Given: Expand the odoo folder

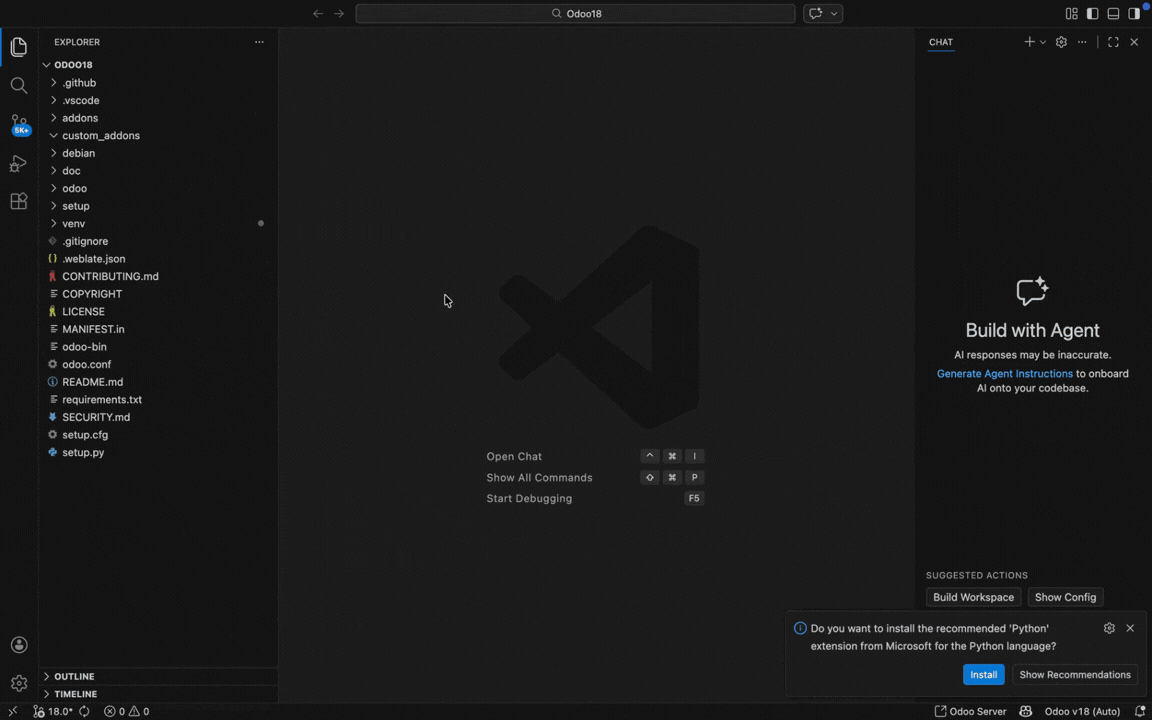Looking at the screenshot, I should click(x=158, y=188).
